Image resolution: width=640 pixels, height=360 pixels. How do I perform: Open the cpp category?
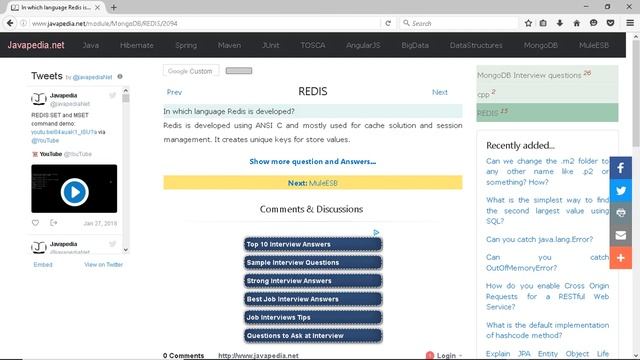(547, 93)
